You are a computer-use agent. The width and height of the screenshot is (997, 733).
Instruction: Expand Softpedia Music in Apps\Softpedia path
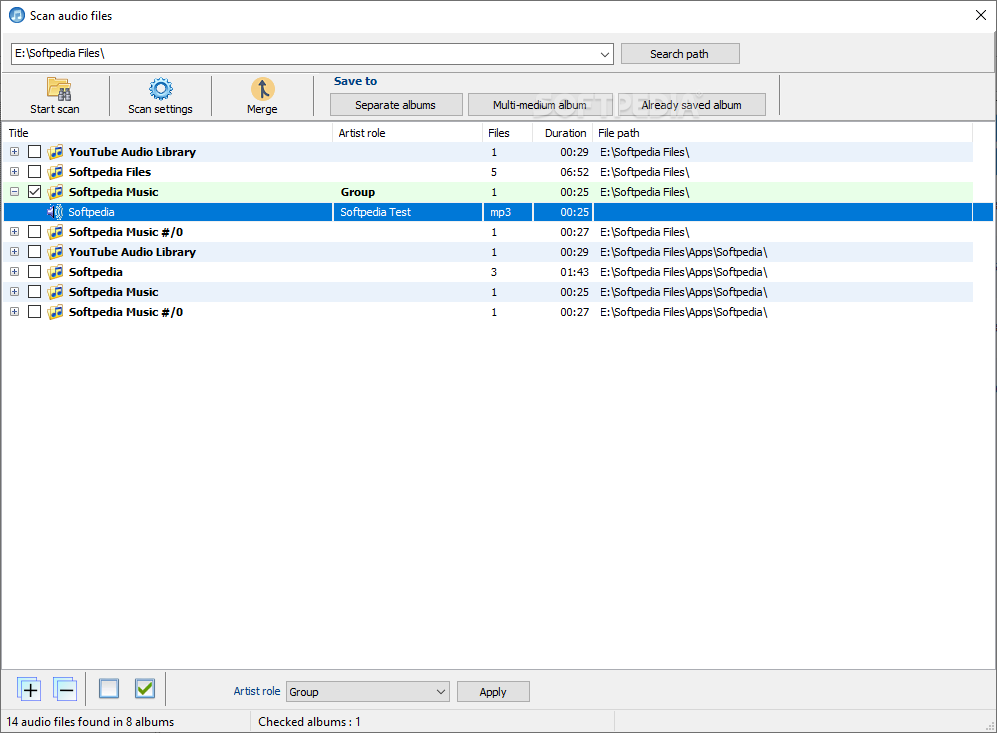[x=15, y=292]
